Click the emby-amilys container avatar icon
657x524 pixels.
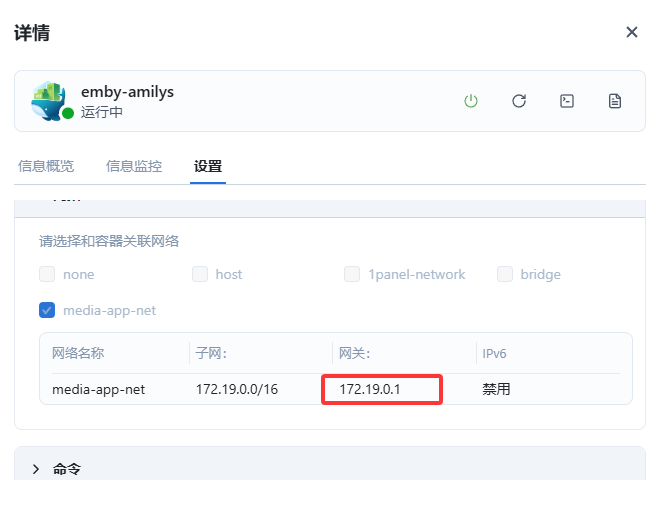pos(48,100)
